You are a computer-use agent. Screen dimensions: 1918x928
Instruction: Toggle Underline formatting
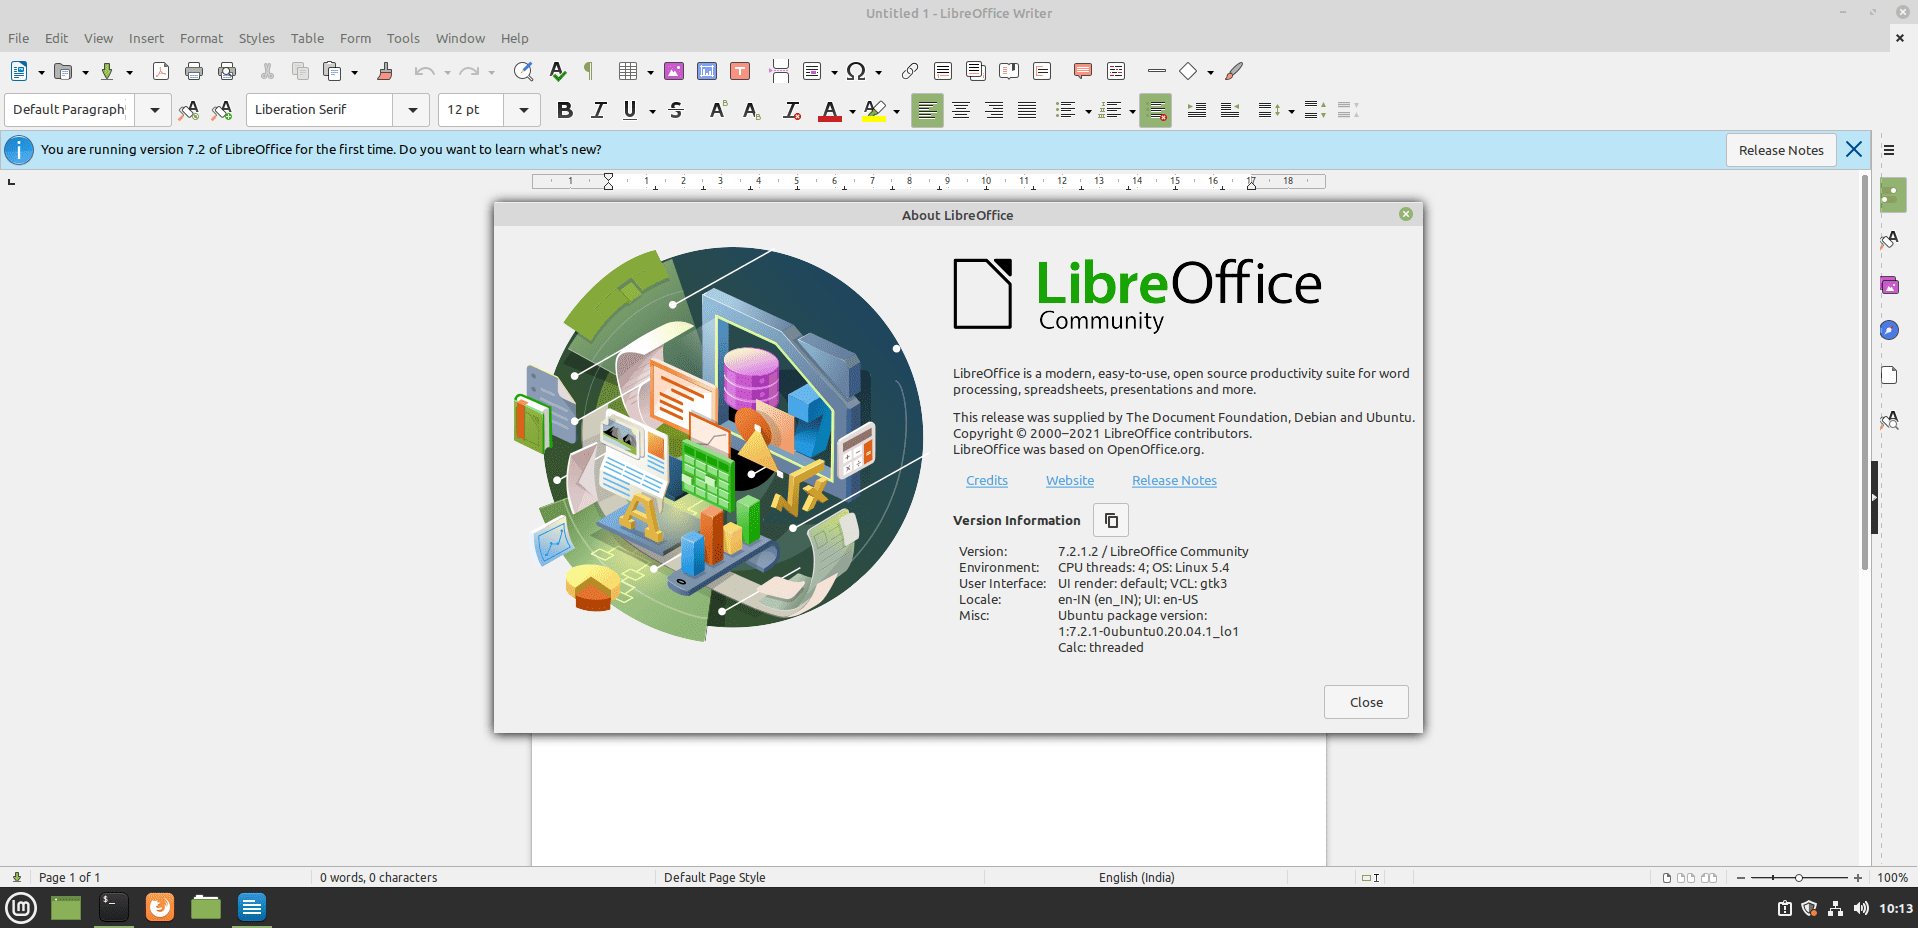[630, 110]
